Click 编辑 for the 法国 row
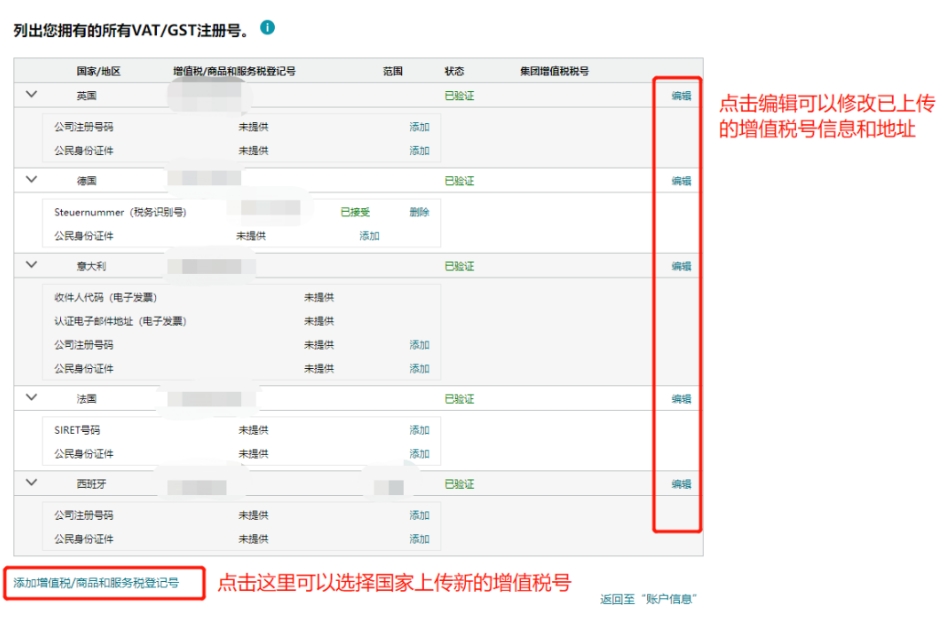947x641 pixels. click(681, 399)
